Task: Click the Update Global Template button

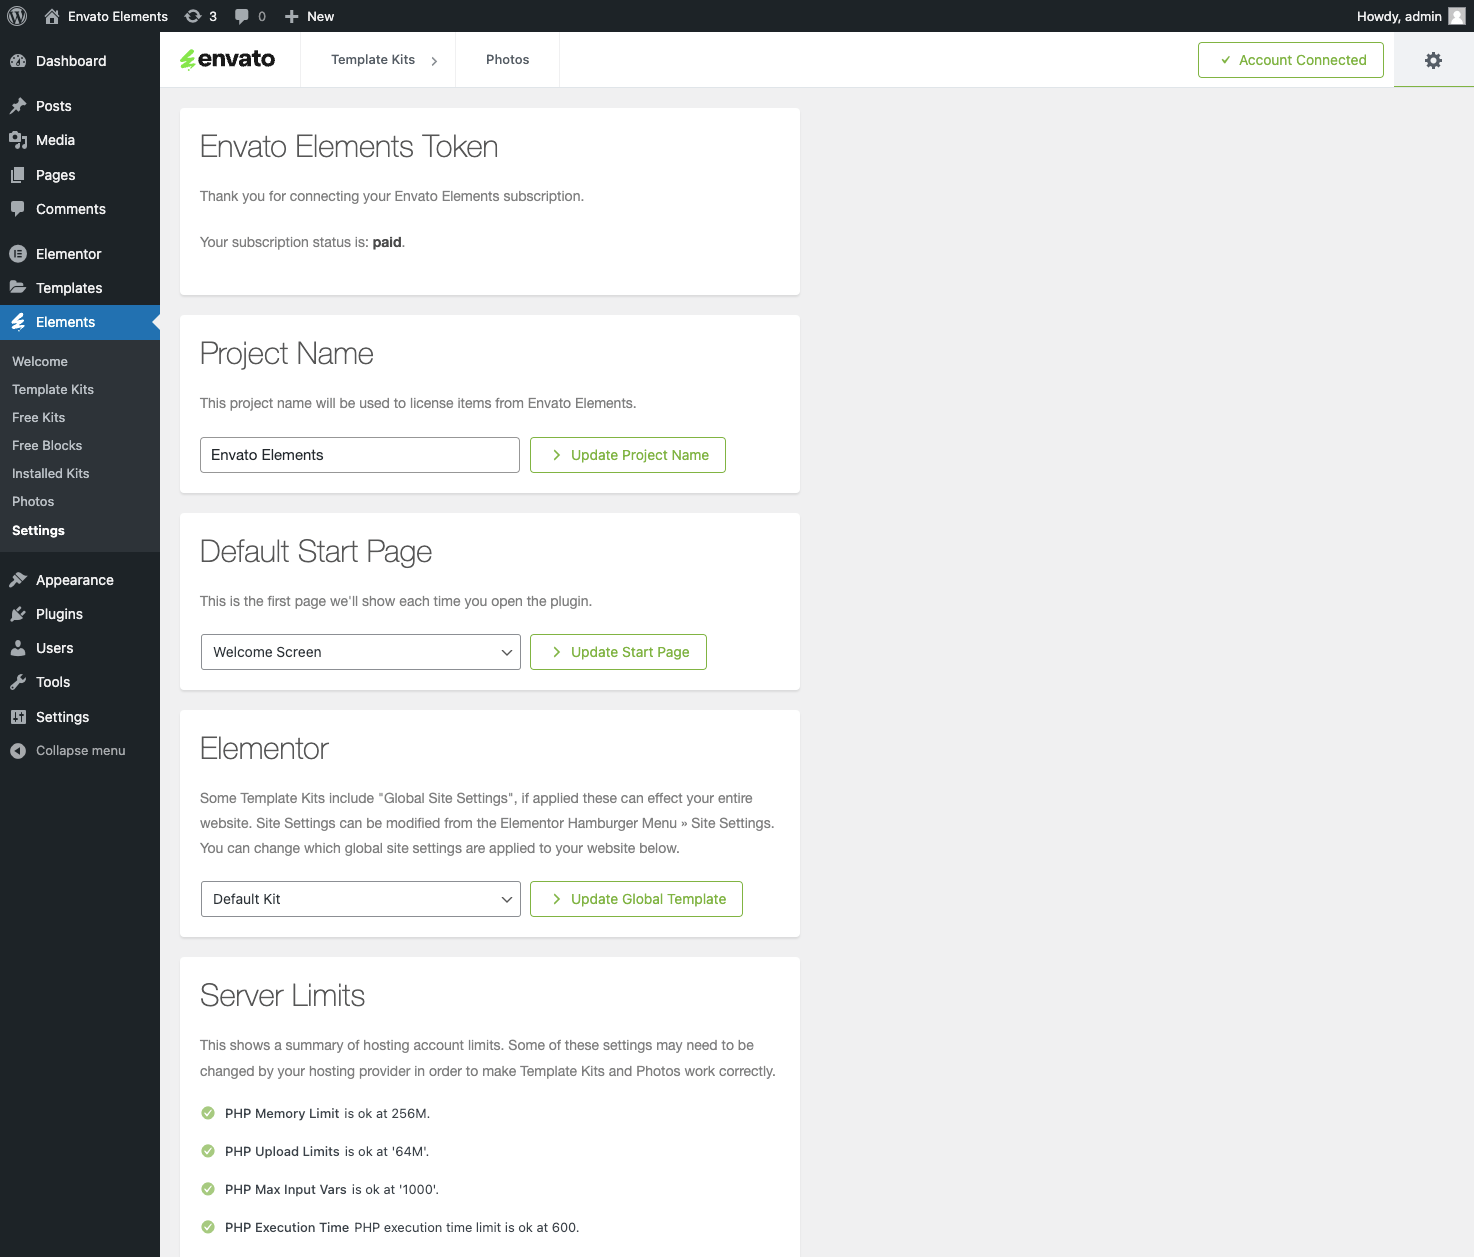Action: 636,899
